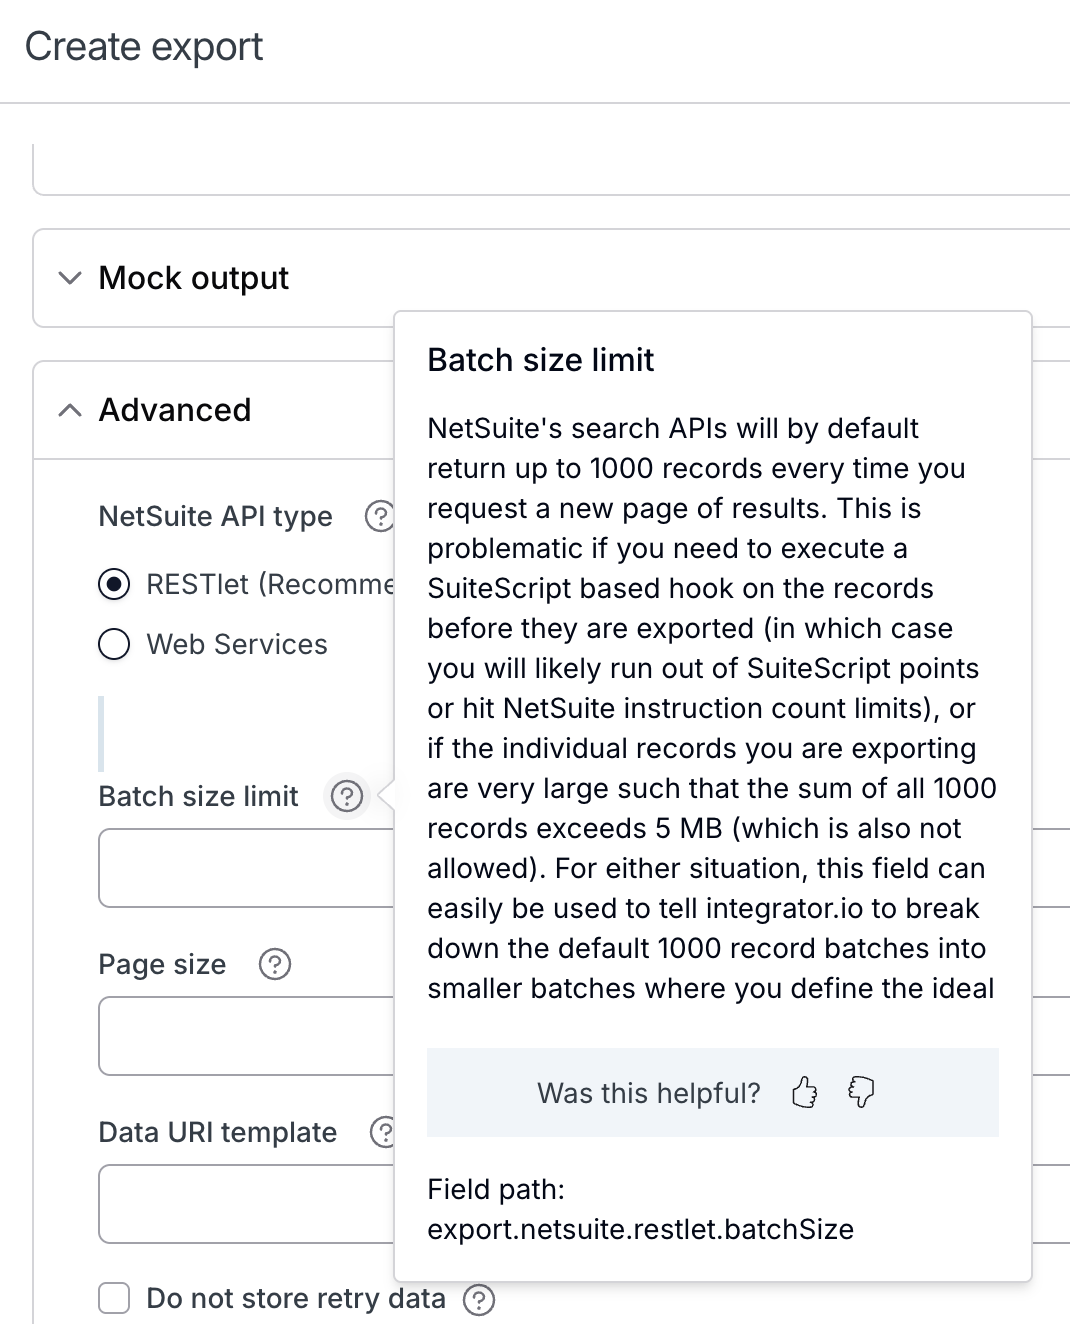1070x1324 pixels.
Task: Click the Field path value text
Action: [640, 1229]
